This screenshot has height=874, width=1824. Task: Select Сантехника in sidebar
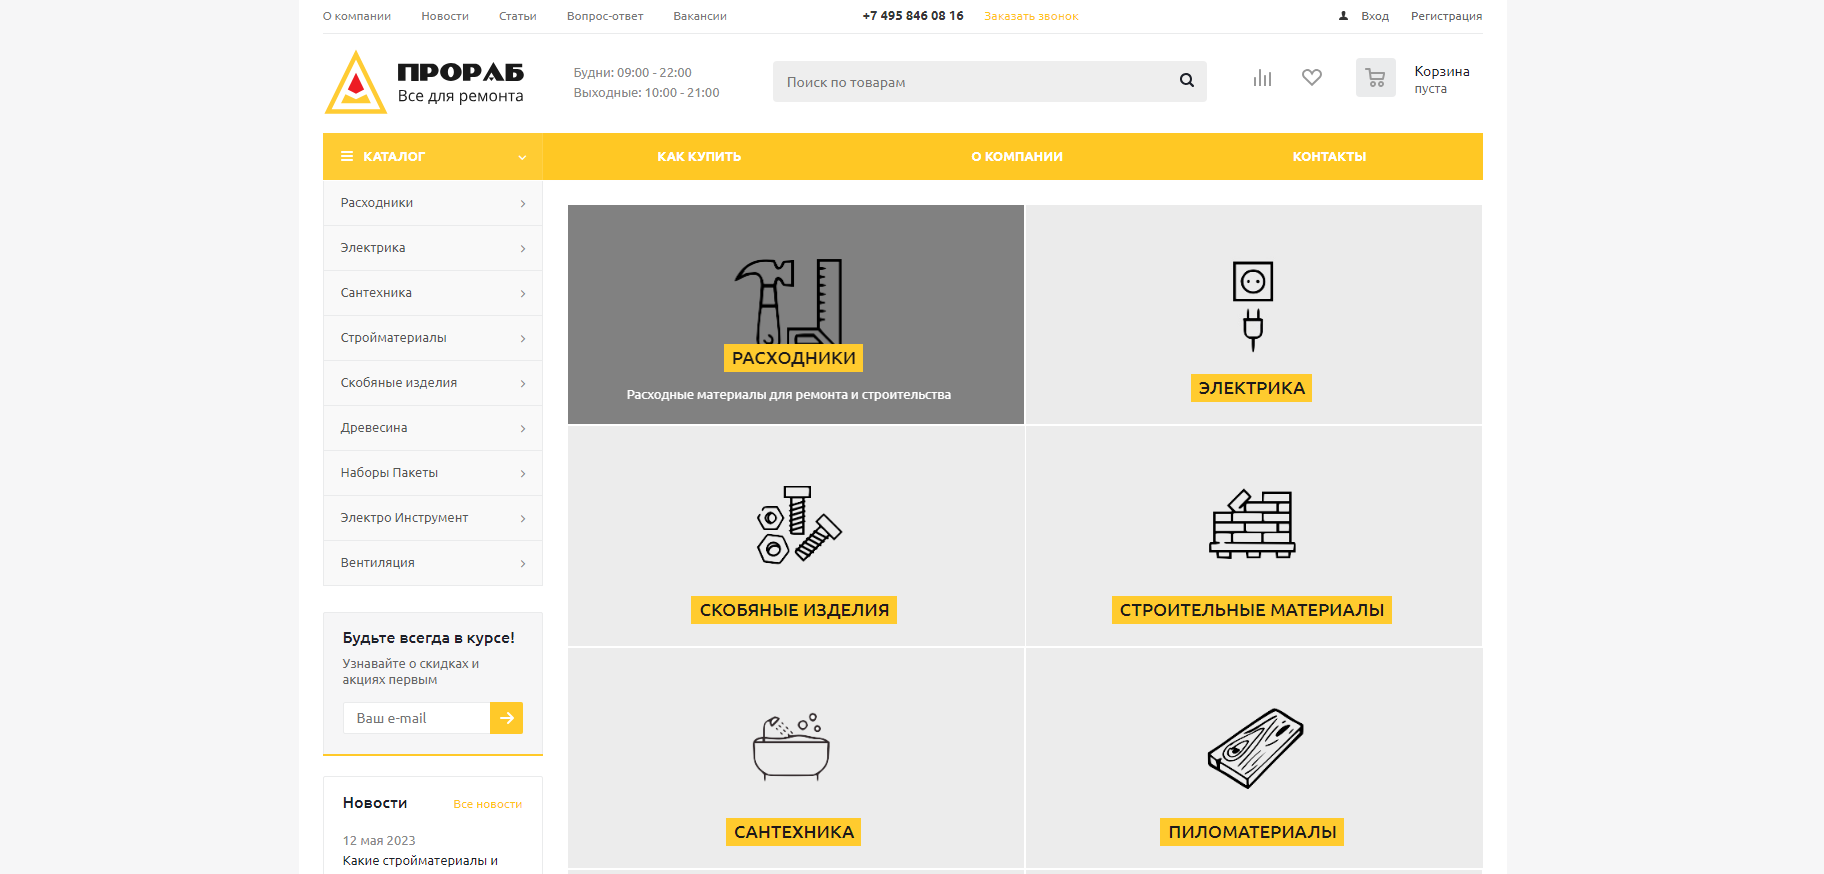(432, 293)
